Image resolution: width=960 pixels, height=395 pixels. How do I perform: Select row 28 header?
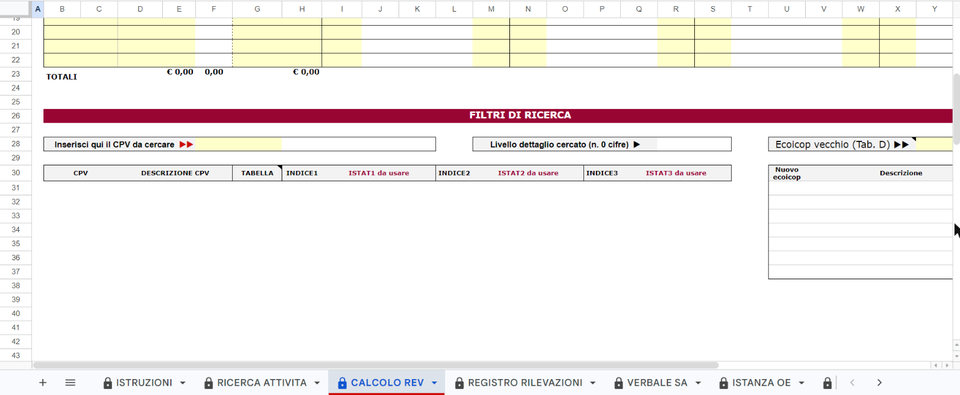coord(16,145)
